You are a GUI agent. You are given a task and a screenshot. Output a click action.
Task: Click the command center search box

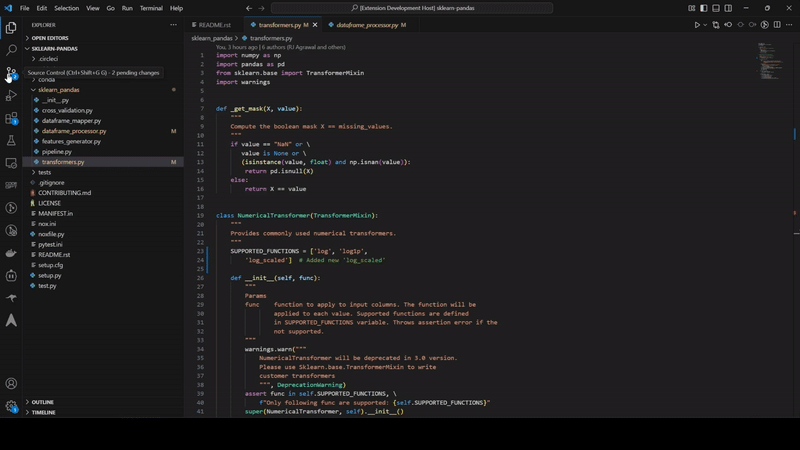(x=412, y=8)
